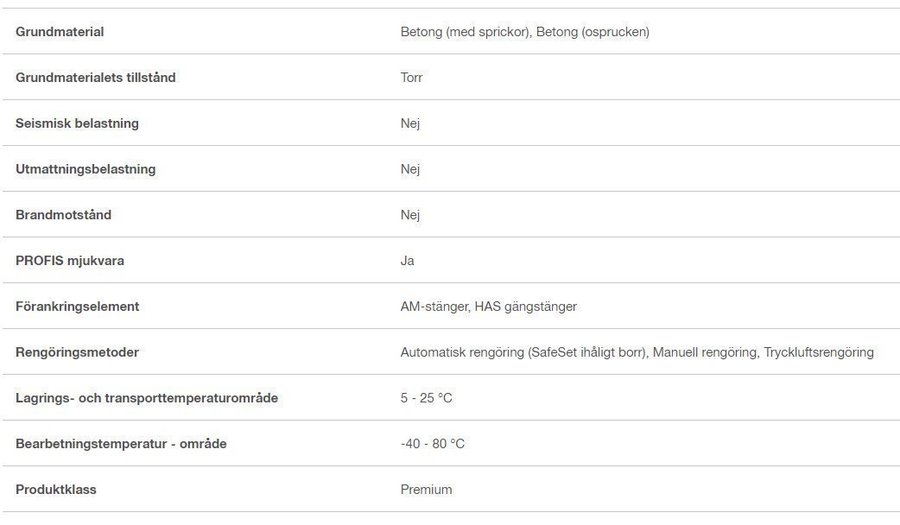900x525 pixels.
Task: Click the Grundmaterial row label
Action: click(60, 32)
